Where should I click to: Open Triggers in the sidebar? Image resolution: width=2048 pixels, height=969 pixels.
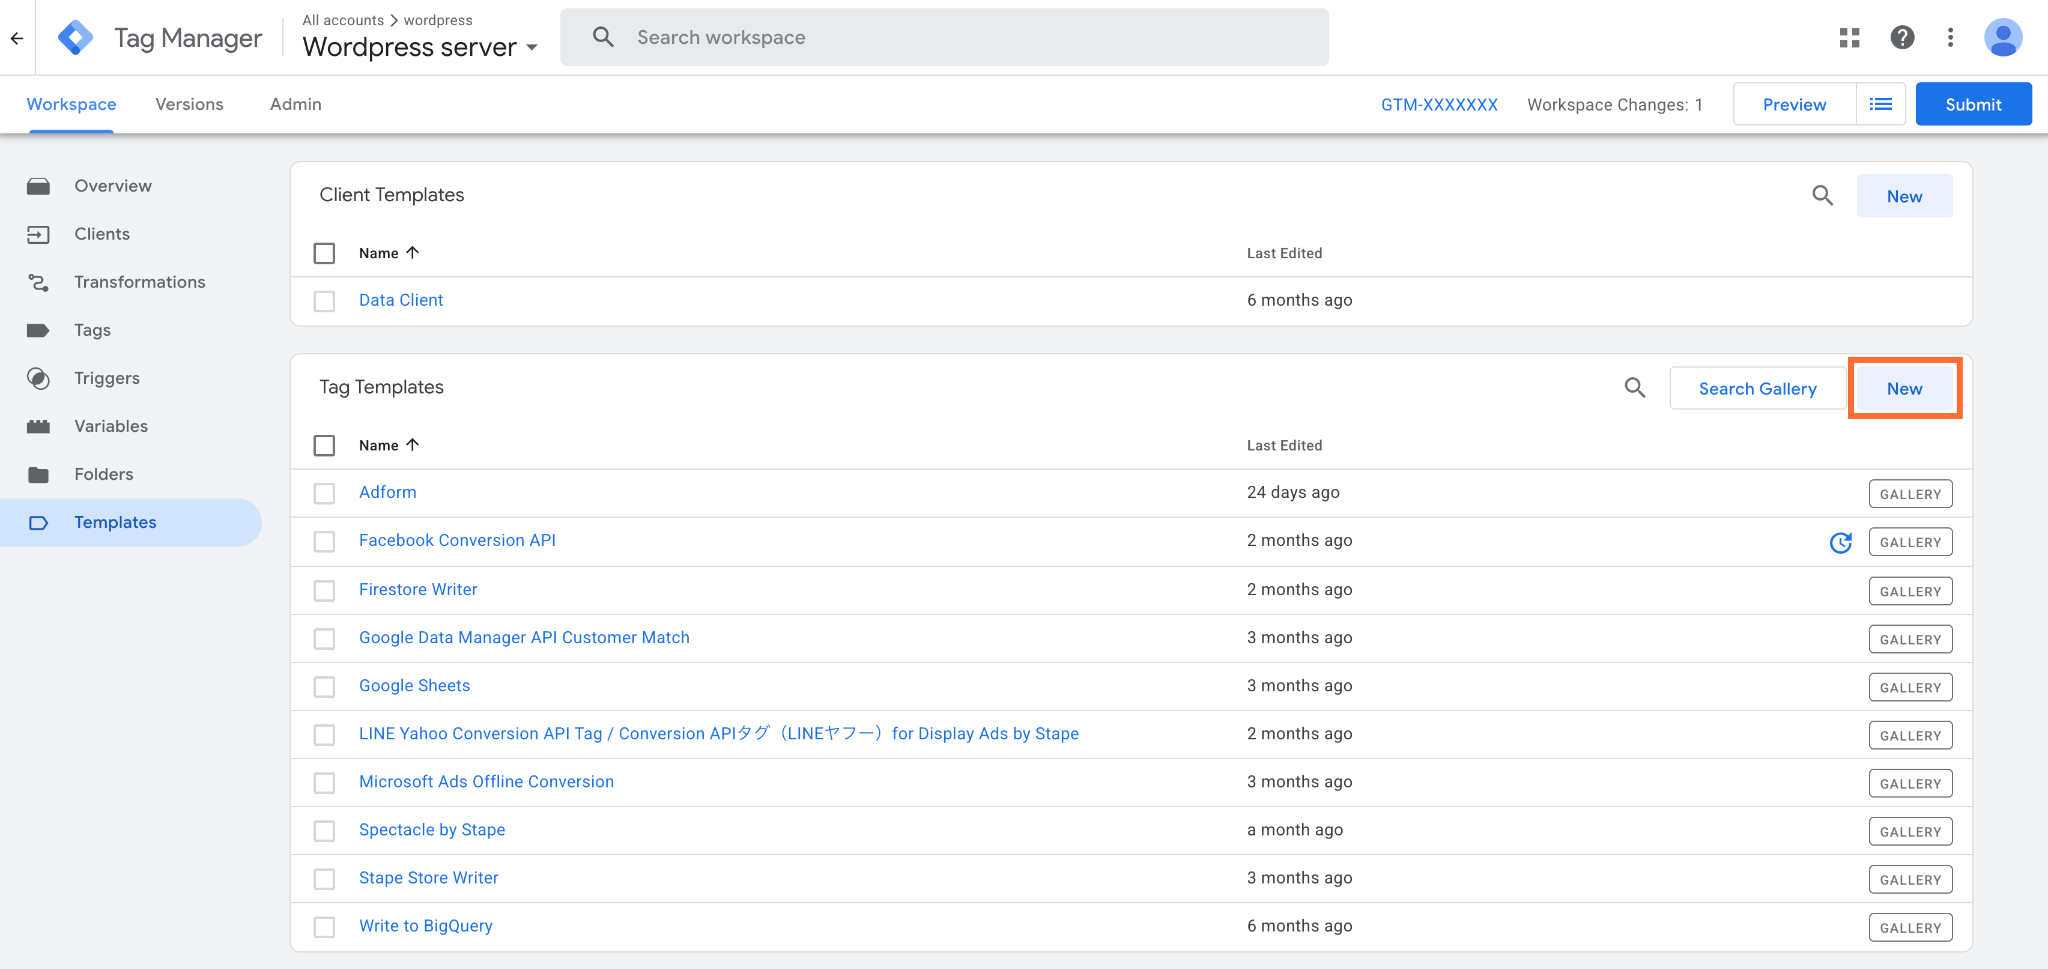(x=107, y=378)
